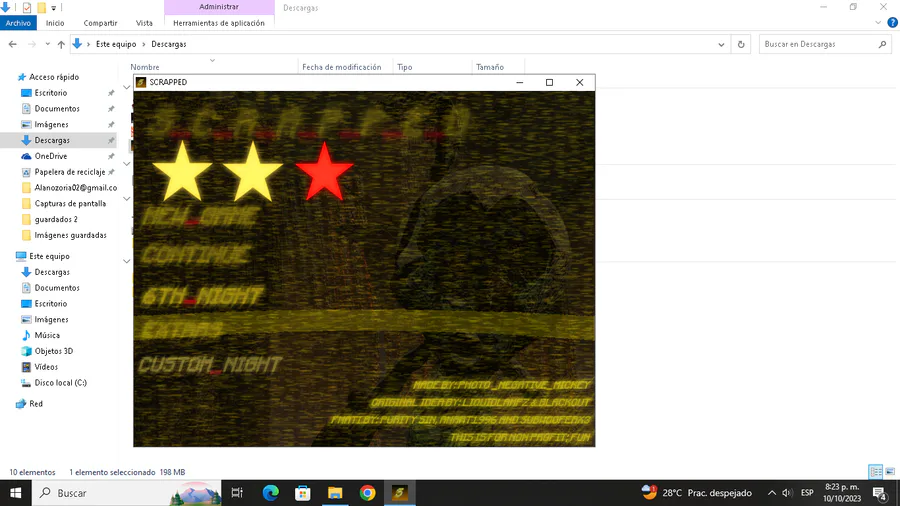Open CUSTOM_NIGHT in the game menu
The width and height of the screenshot is (900, 506).
210,365
